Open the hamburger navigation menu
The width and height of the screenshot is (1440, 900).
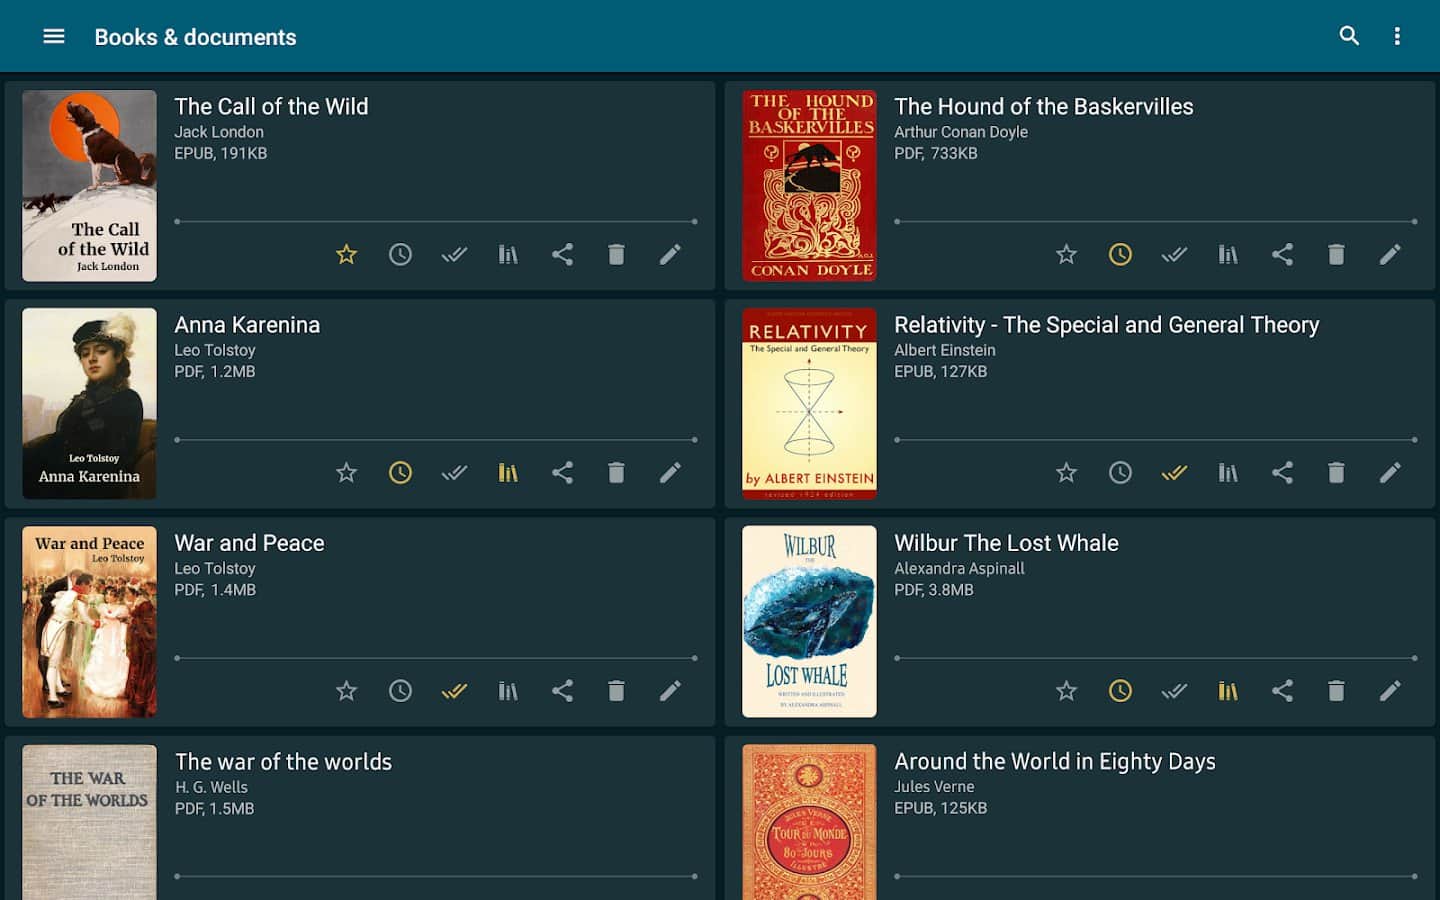(54, 37)
